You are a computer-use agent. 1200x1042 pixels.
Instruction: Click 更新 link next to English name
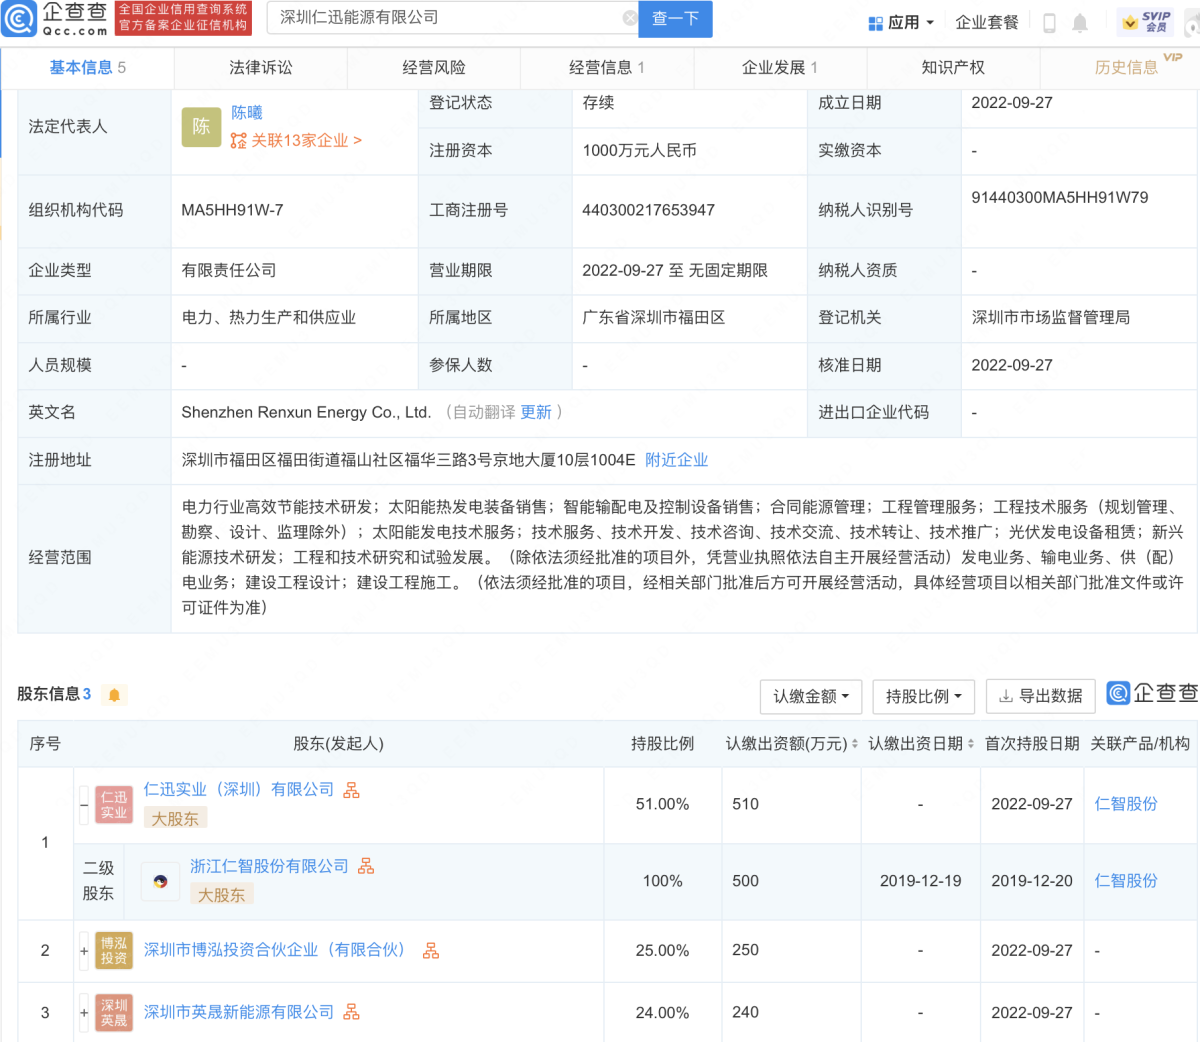(x=536, y=412)
